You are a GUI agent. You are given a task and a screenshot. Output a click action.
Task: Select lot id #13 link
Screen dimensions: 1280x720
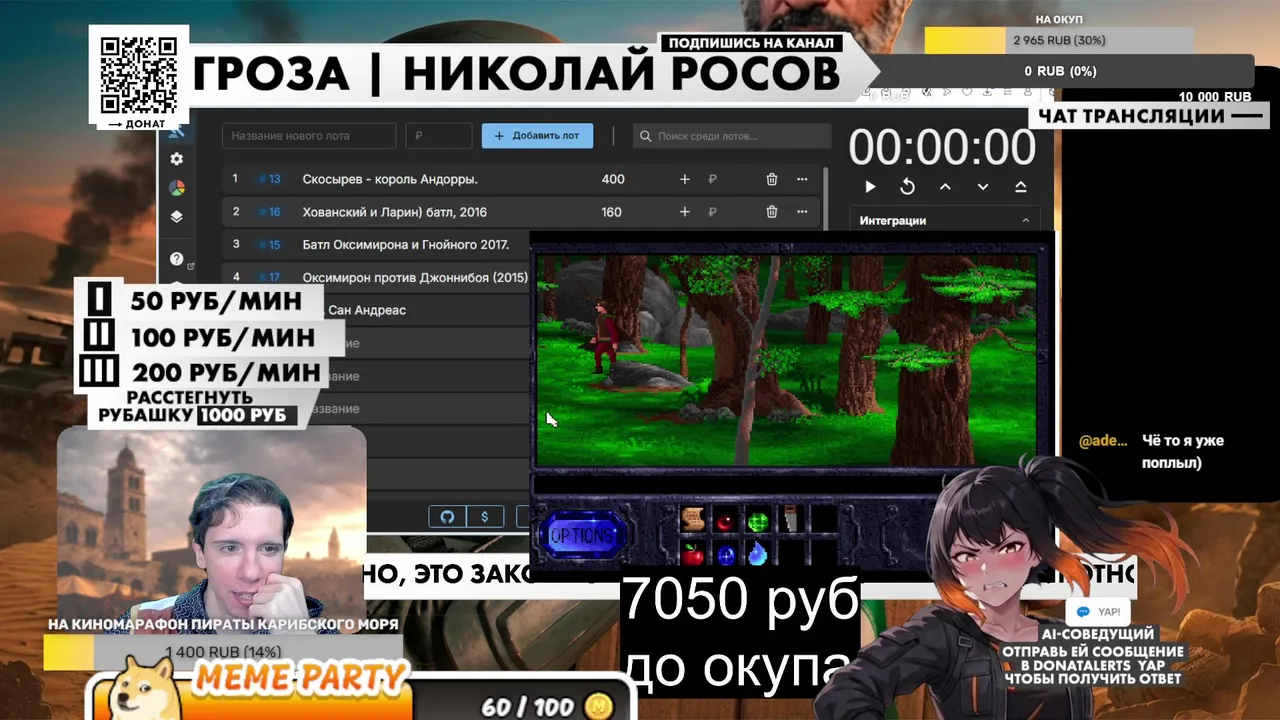coord(270,179)
